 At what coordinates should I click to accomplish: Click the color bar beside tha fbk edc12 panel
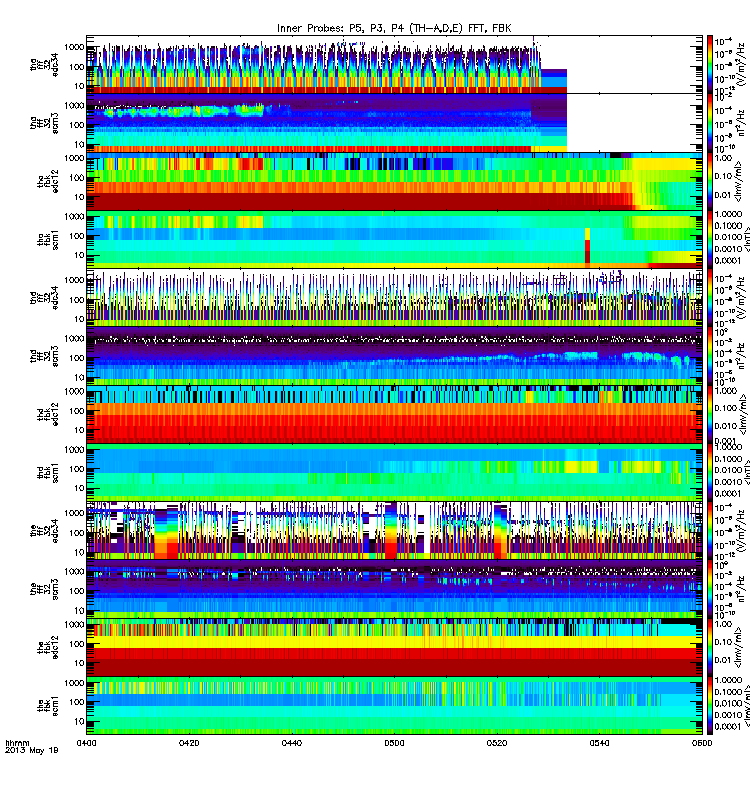point(710,181)
